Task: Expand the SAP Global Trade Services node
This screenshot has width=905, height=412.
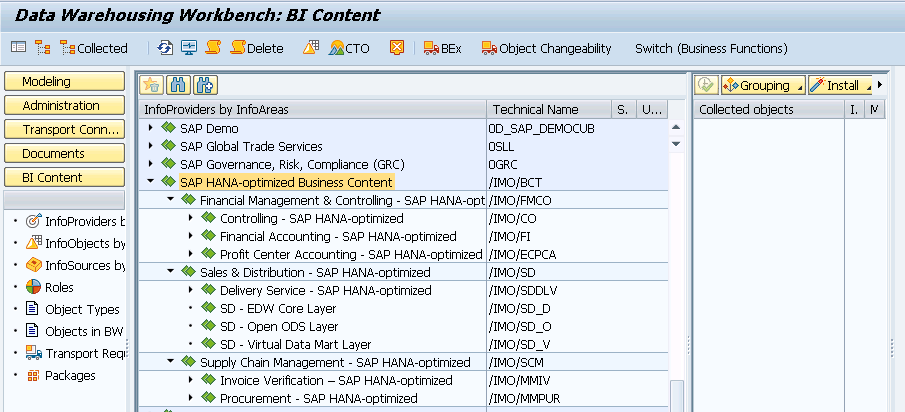Action: [151, 146]
